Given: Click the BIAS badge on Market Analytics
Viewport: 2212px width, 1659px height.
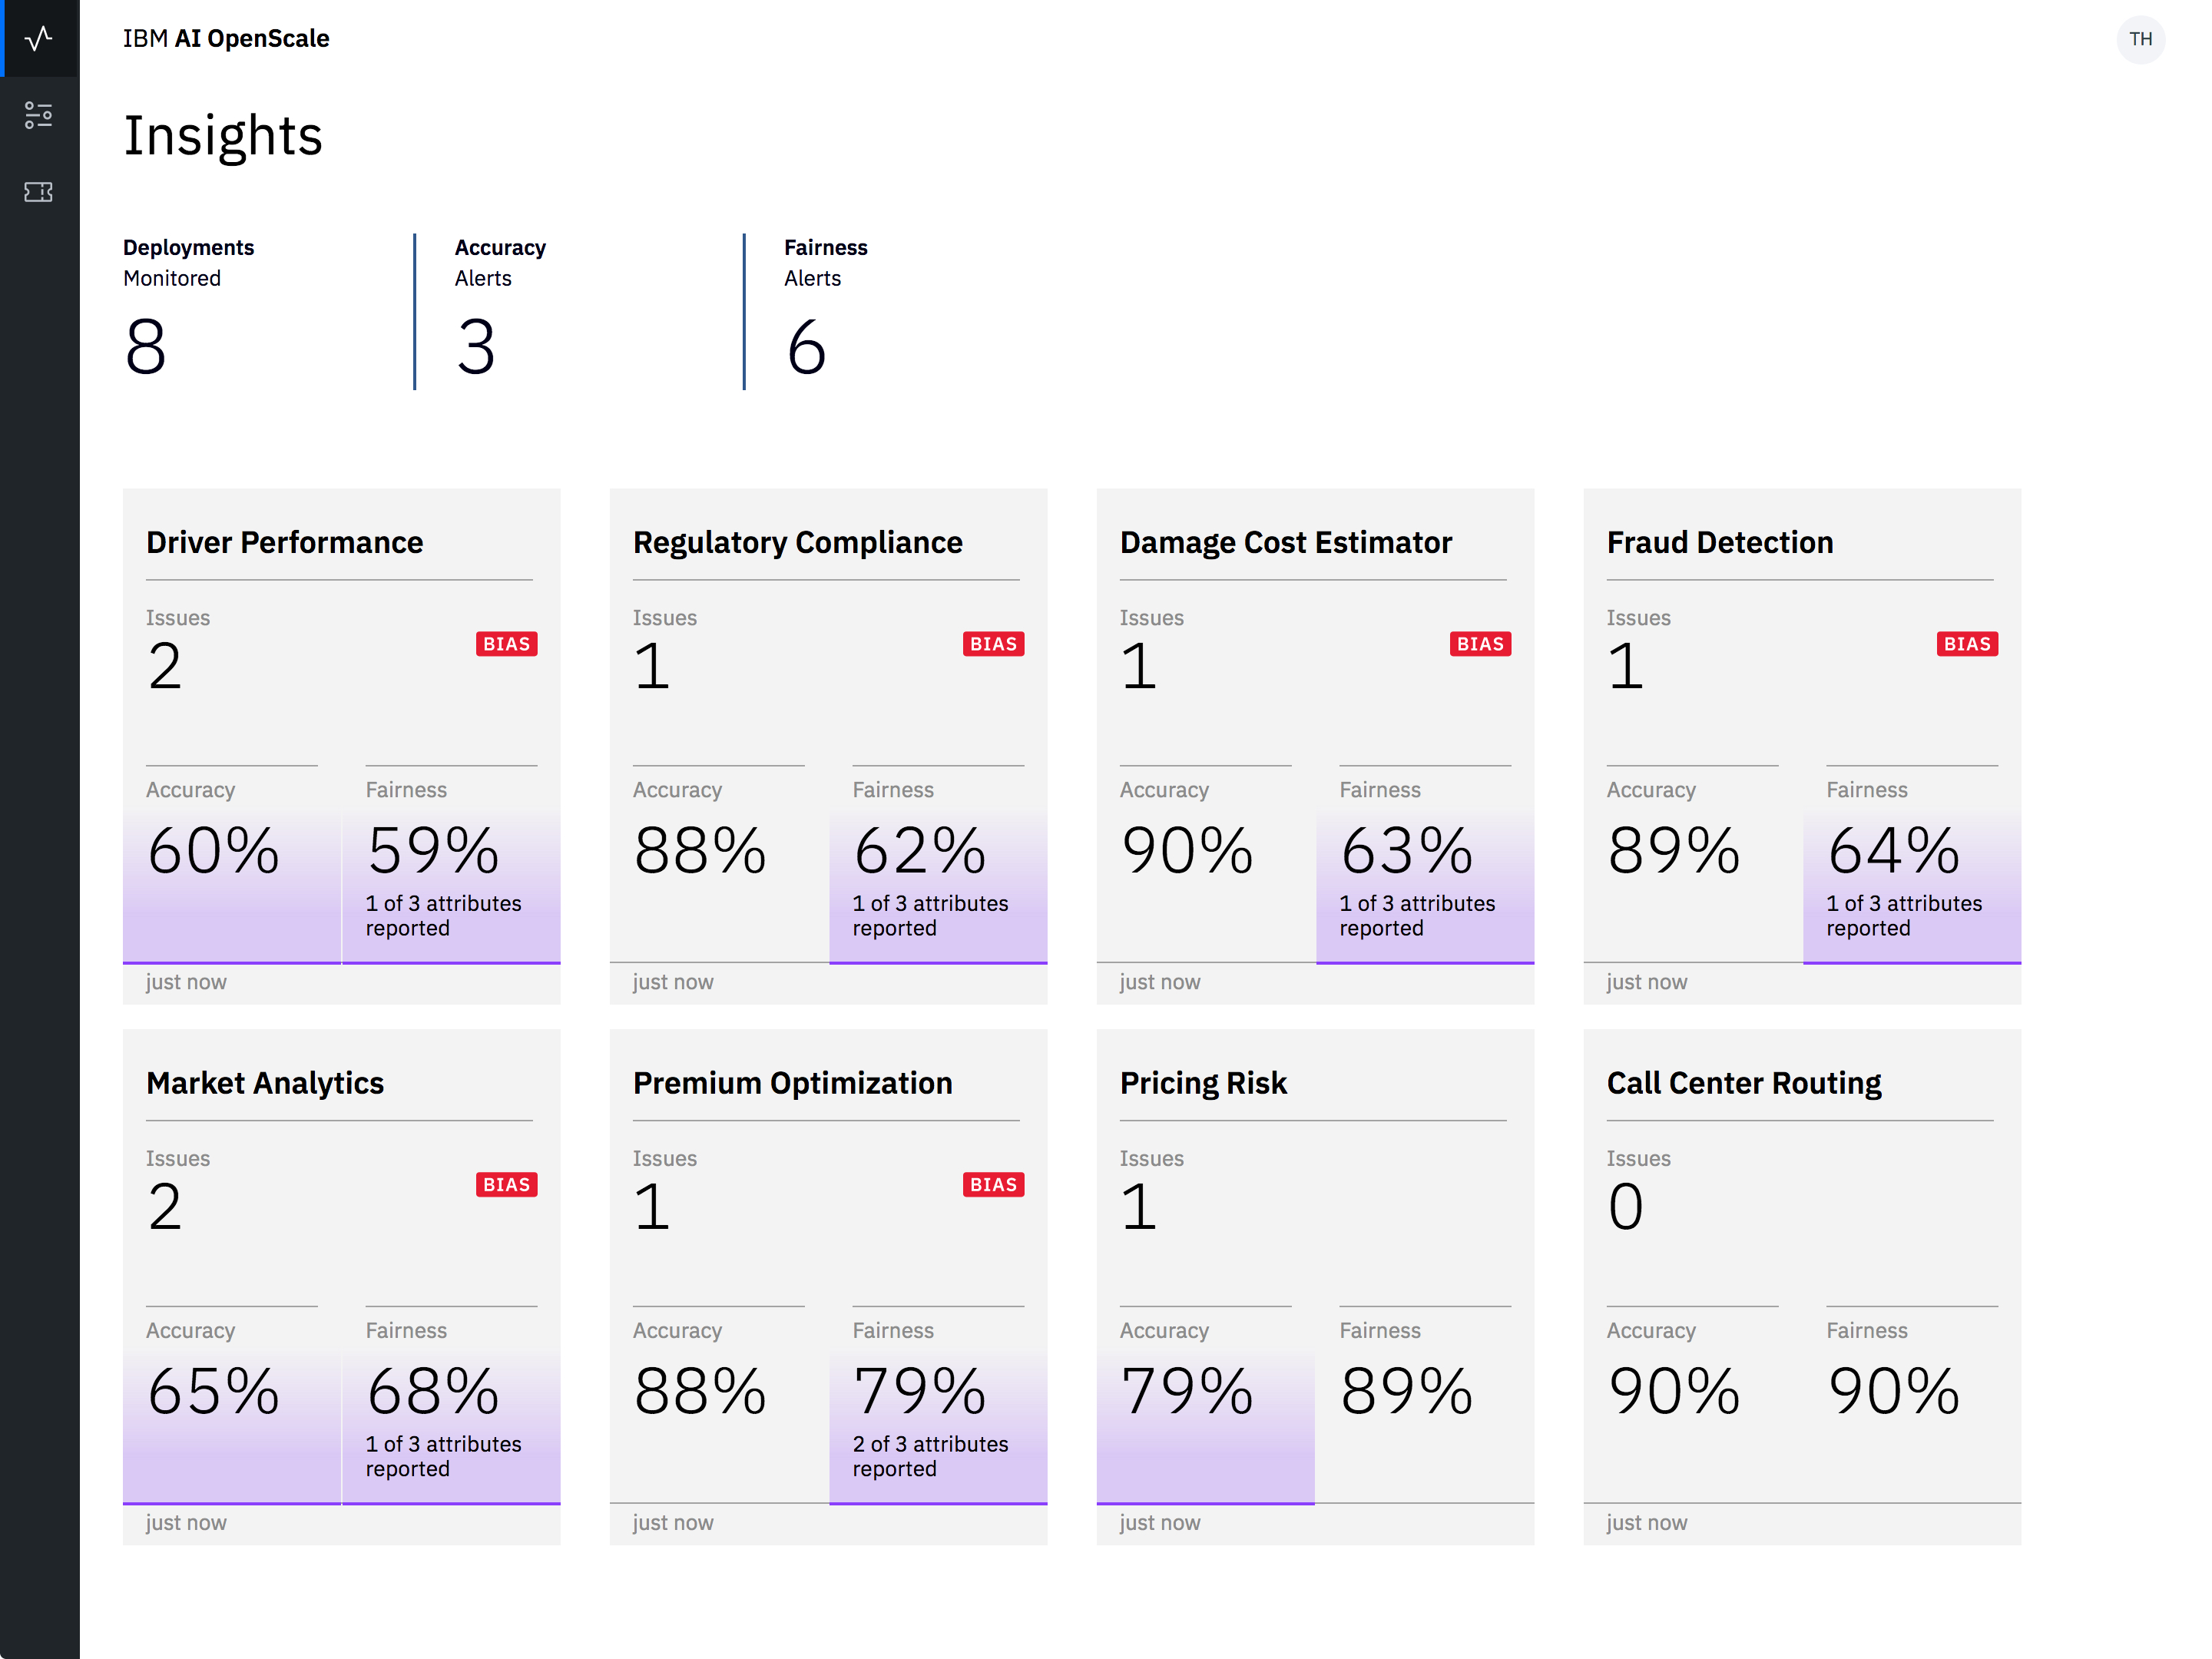Looking at the screenshot, I should click(x=506, y=1185).
